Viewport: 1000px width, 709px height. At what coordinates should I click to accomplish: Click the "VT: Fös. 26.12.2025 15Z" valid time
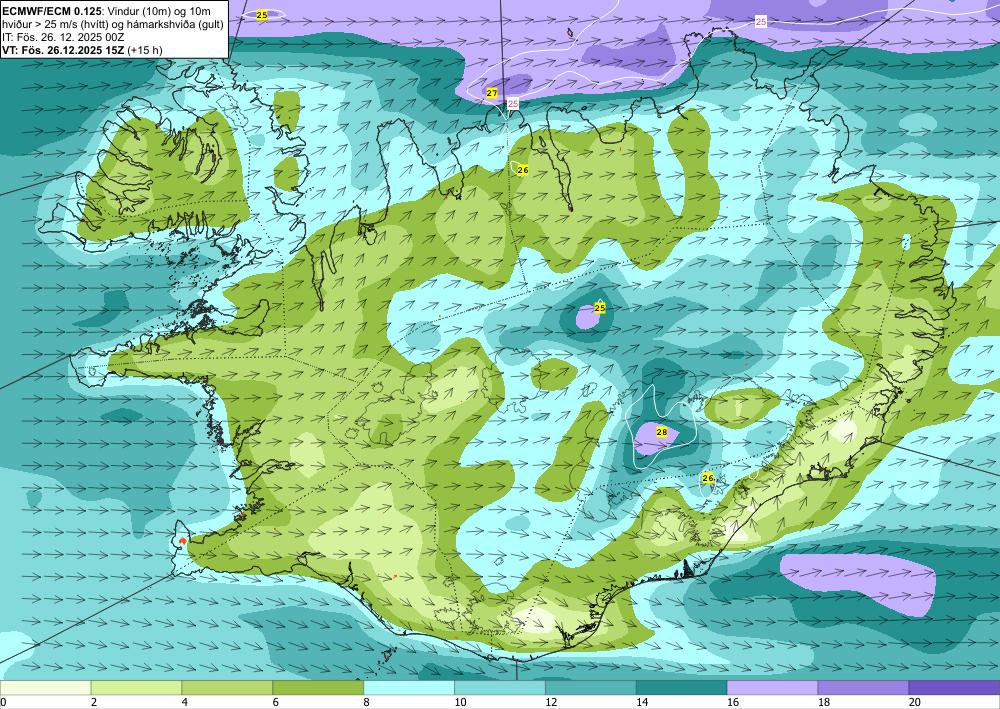[x=64, y=50]
